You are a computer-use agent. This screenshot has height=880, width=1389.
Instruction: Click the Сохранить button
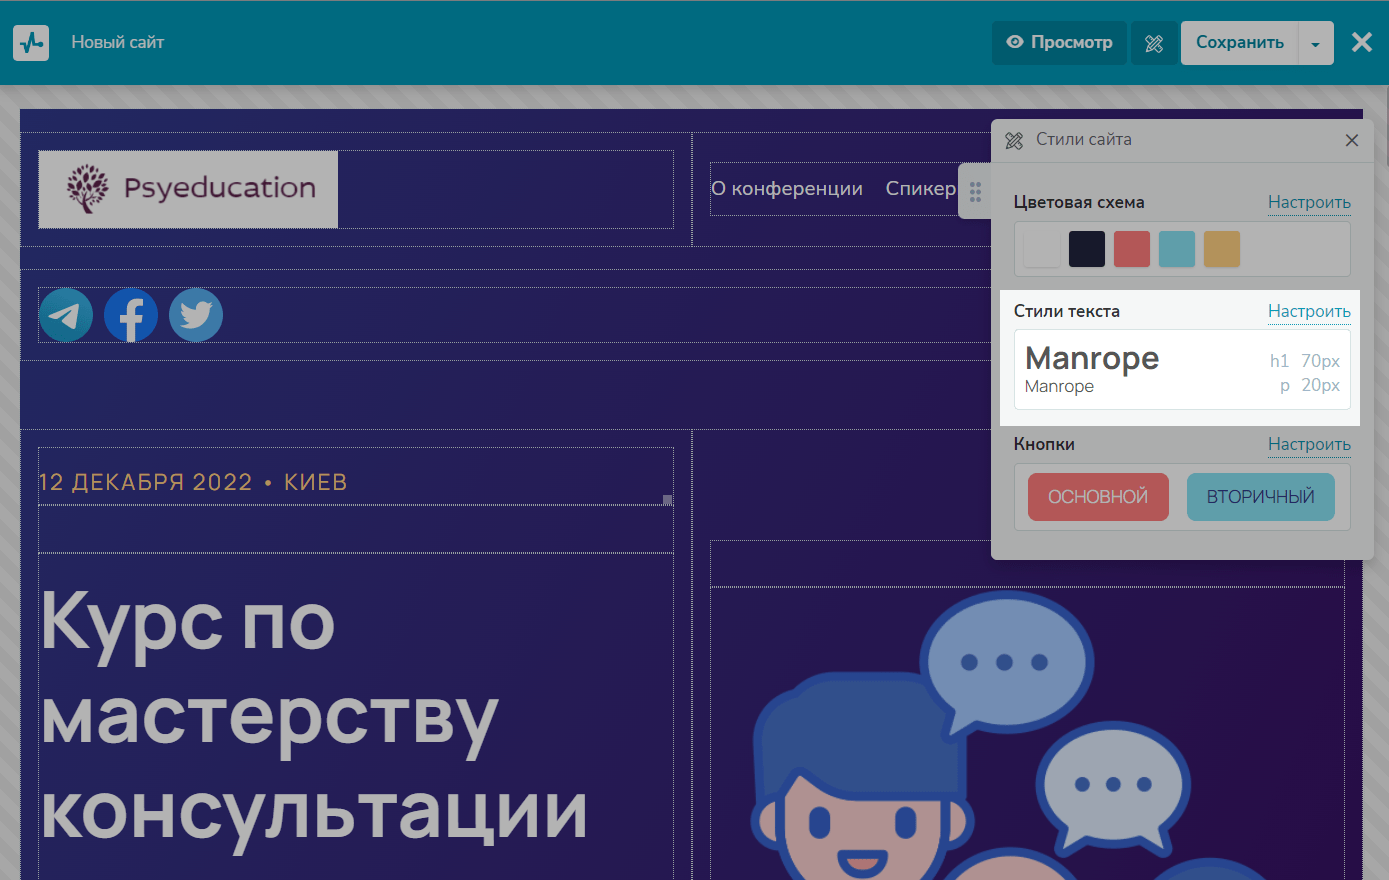1239,43
